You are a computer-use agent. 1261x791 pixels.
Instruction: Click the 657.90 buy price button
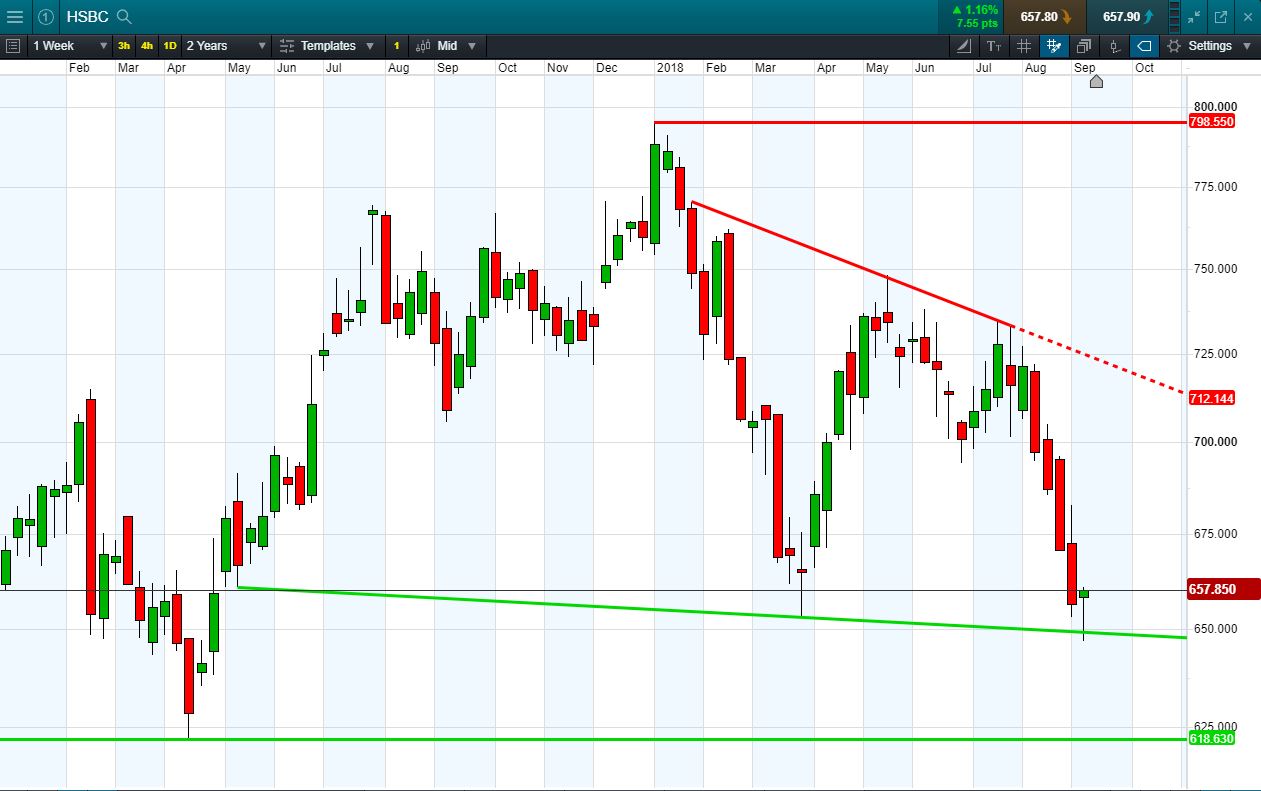pyautogui.click(x=1129, y=16)
